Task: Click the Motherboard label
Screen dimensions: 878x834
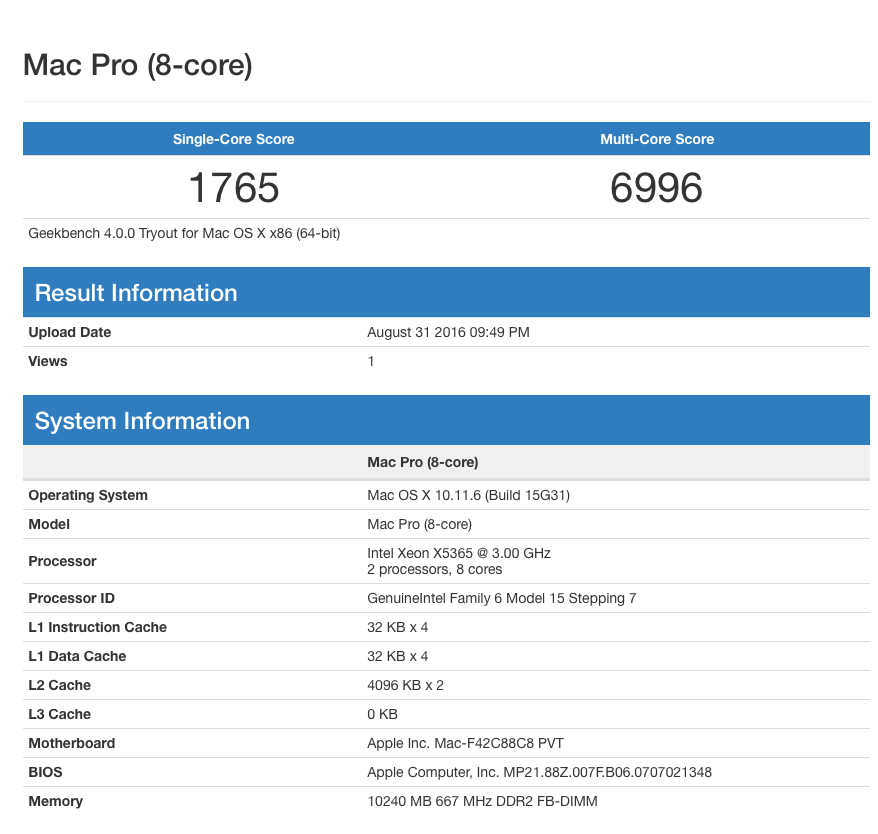Action: tap(72, 743)
